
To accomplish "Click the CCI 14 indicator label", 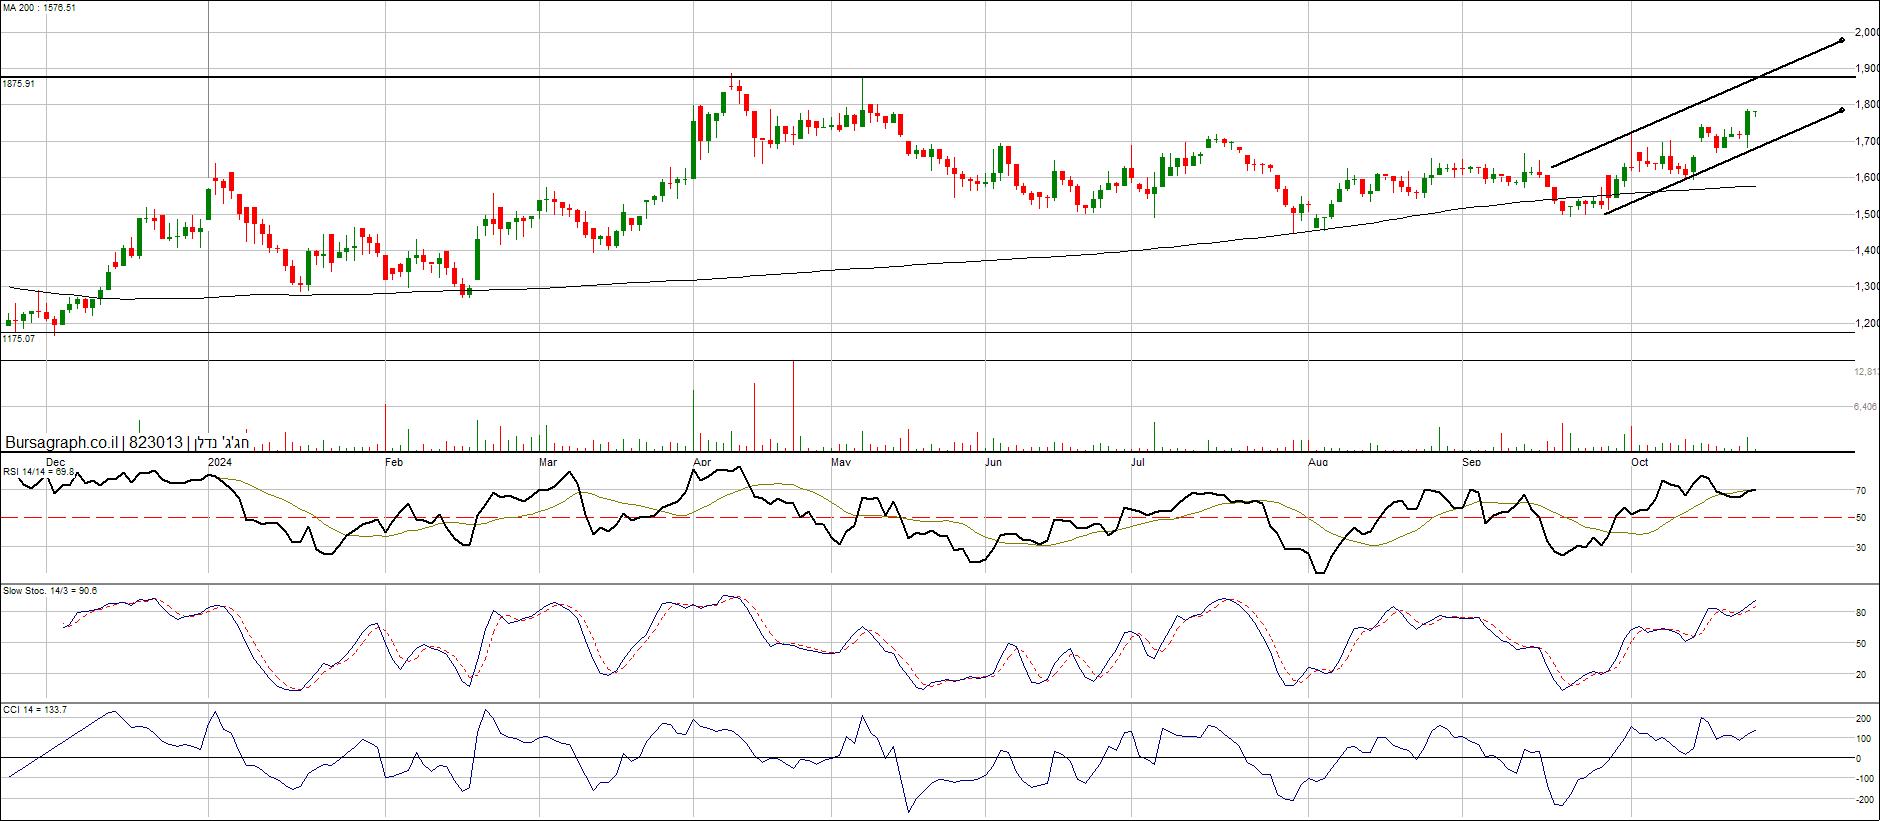I will tap(35, 710).
